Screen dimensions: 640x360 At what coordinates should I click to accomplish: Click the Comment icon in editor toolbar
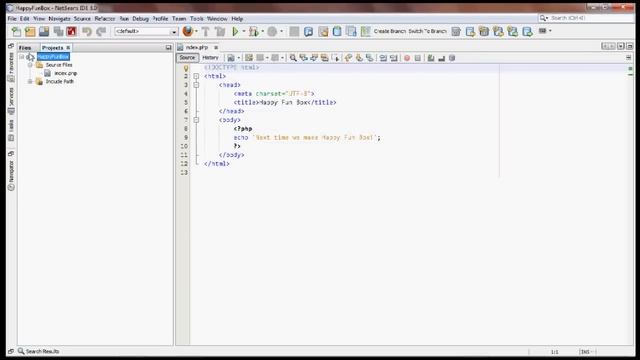(431, 58)
